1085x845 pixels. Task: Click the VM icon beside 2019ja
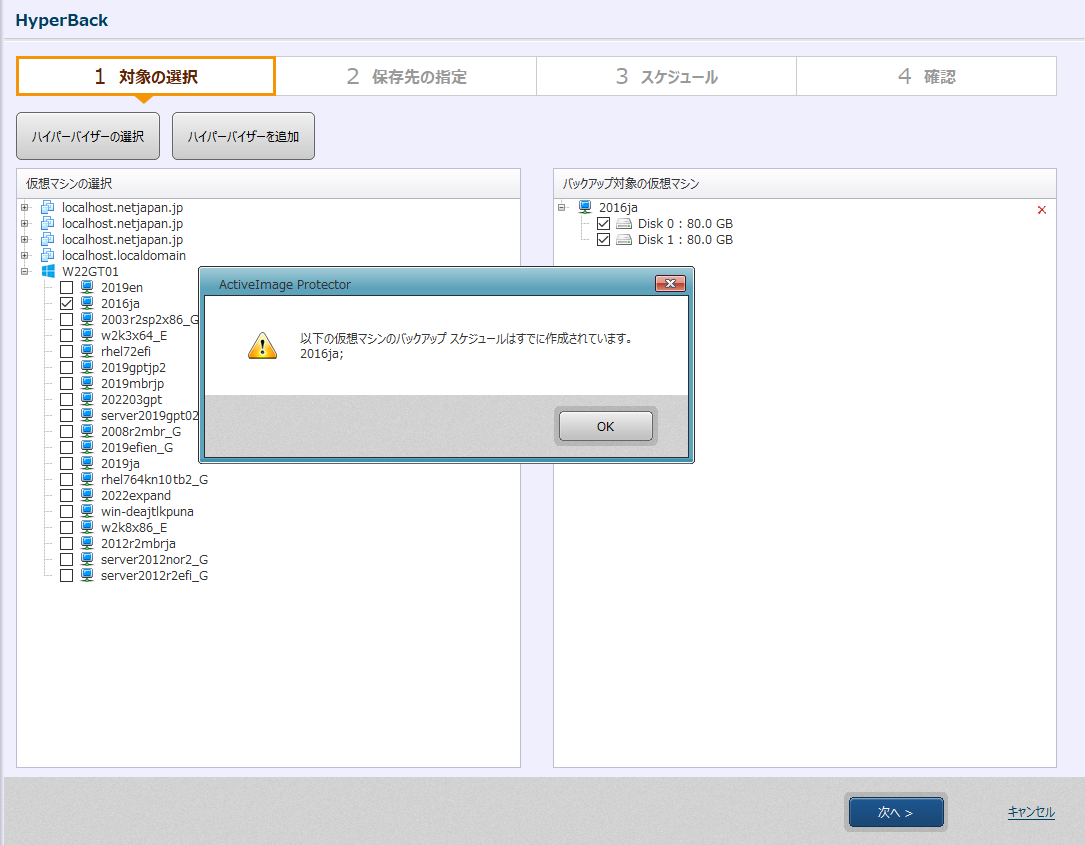(86, 463)
